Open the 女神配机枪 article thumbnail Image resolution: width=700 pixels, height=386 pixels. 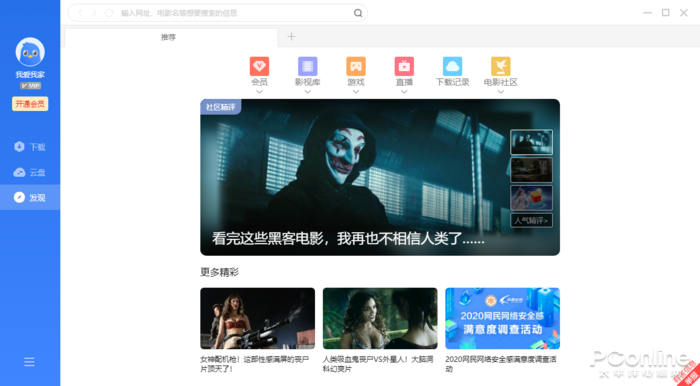click(x=258, y=318)
